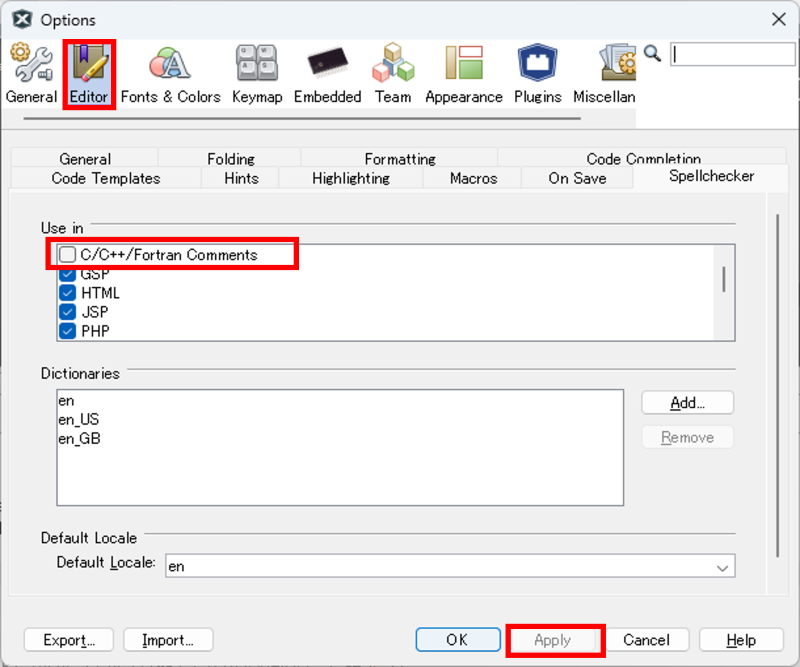The image size is (800, 667).
Task: Click the Use in list scrollbar
Action: coord(724,279)
